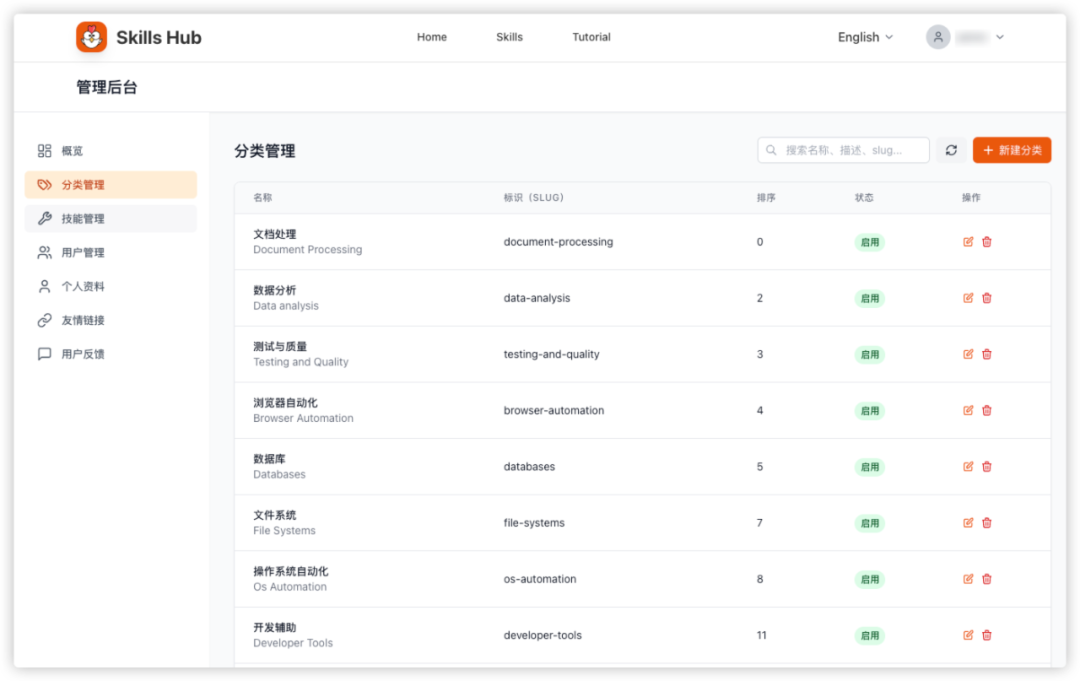Viewport: 1080px width, 681px height.
Task: Open the English language dropdown
Action: pyautogui.click(x=864, y=37)
